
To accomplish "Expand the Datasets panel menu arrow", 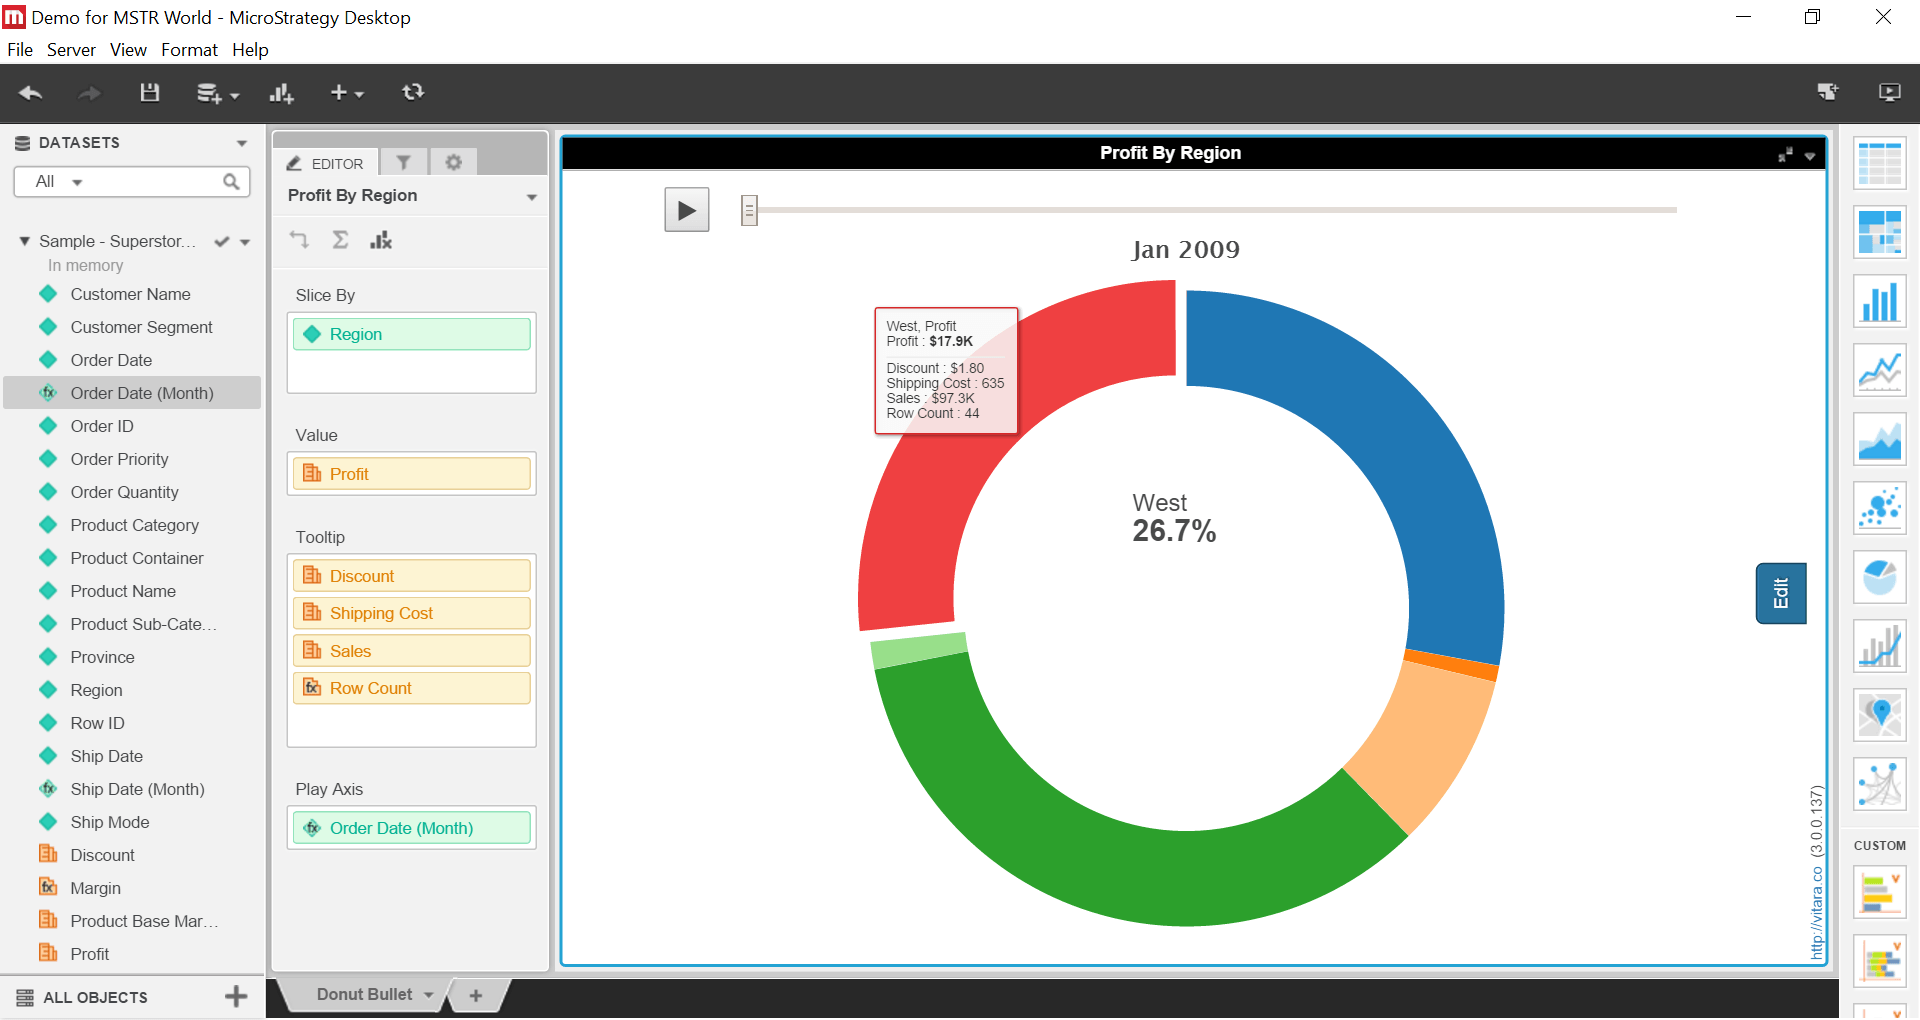I will tap(242, 143).
